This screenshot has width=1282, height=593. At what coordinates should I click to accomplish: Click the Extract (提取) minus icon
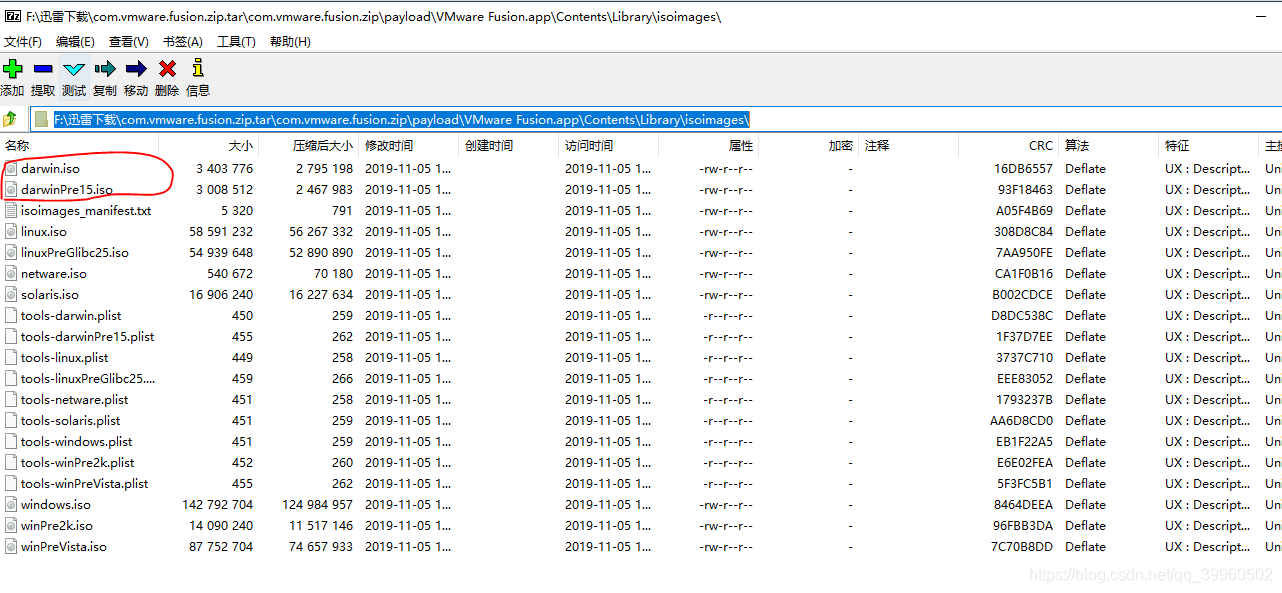click(43, 69)
